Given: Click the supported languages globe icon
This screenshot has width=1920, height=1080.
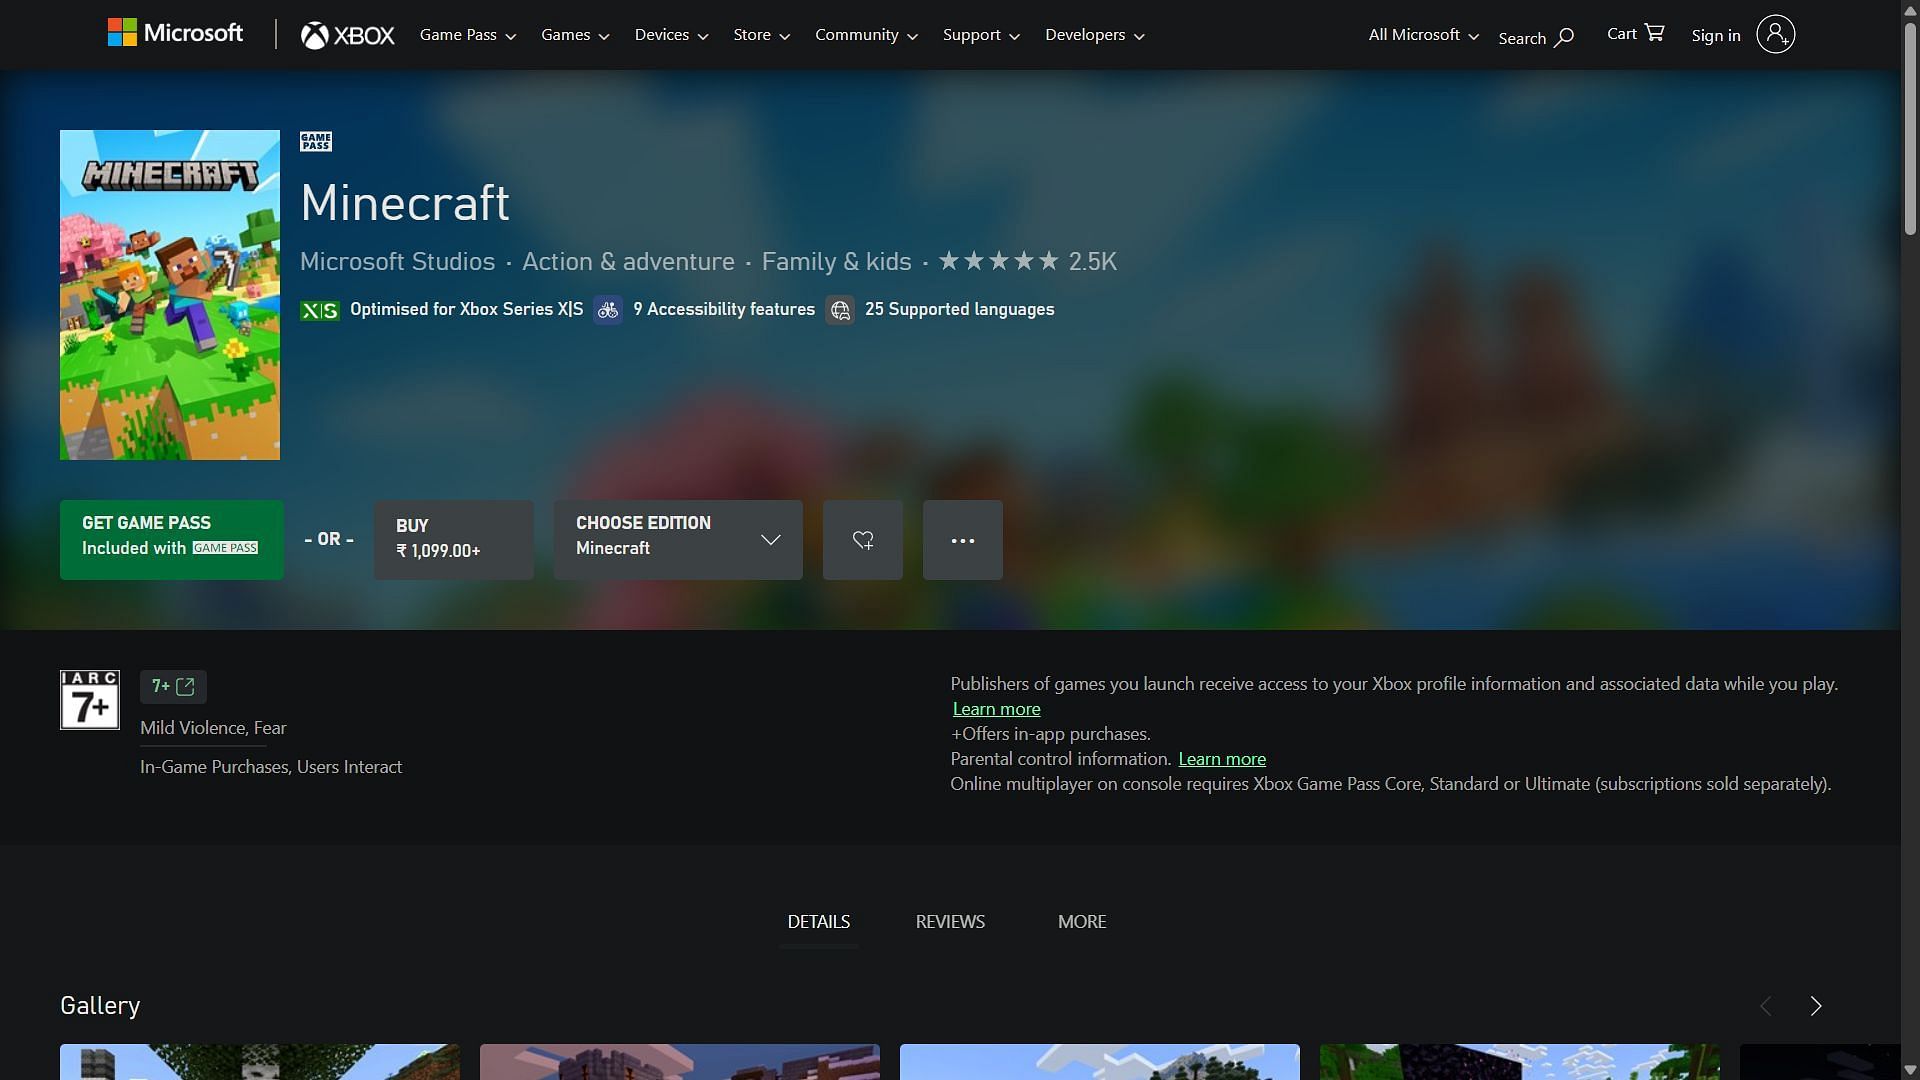Looking at the screenshot, I should point(840,310).
